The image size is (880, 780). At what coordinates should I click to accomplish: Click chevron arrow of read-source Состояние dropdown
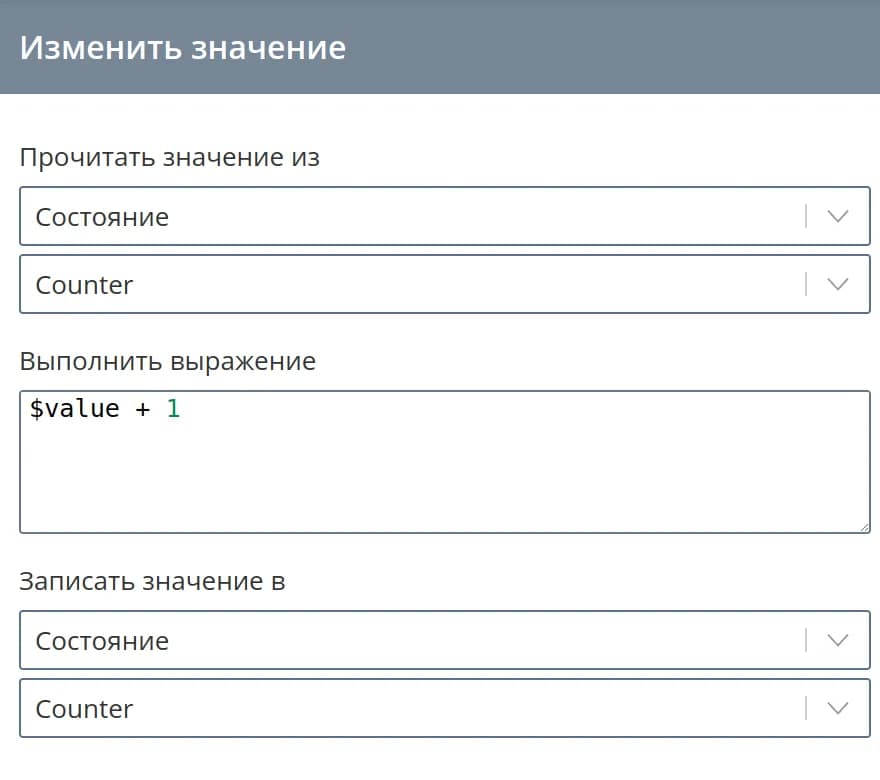point(838,216)
